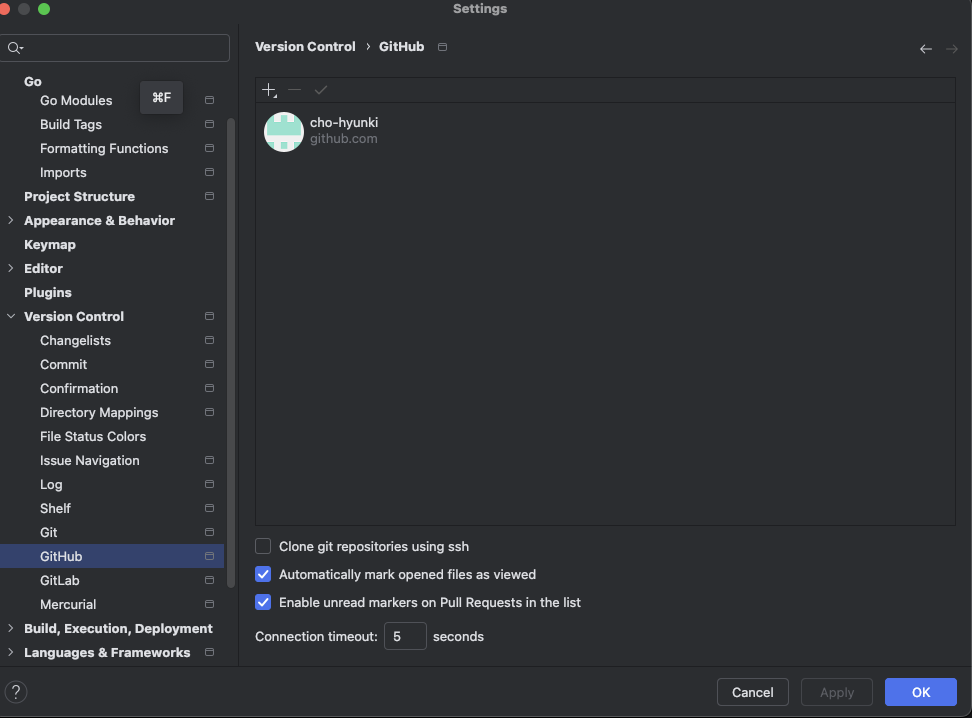Focus the settings search field
Image resolution: width=972 pixels, height=718 pixels.
click(115, 48)
